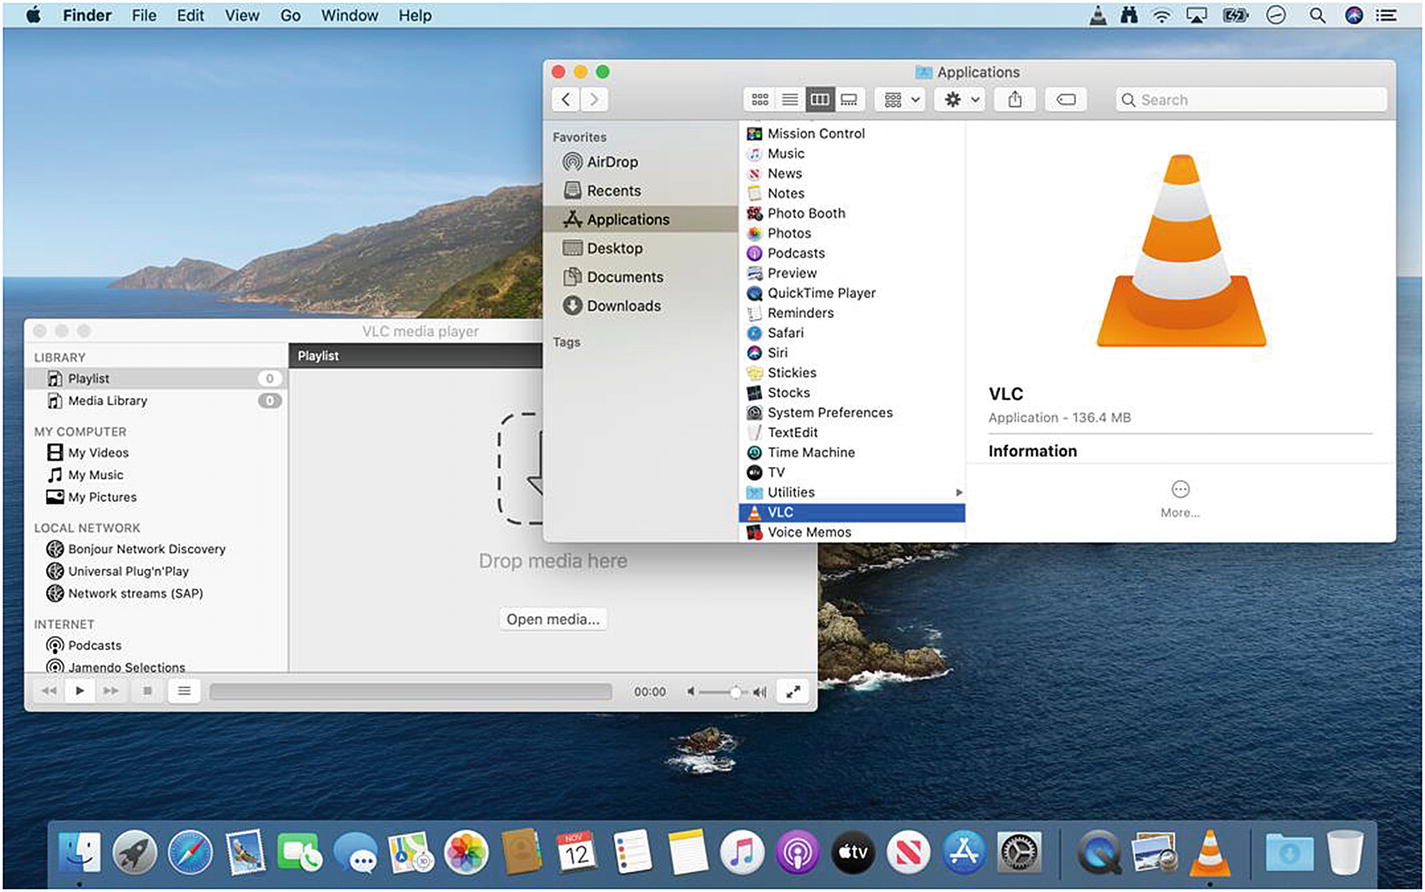Viewport: 1425px width, 892px height.
Task: Select Media Library in VLC sidebar
Action: click(x=155, y=401)
